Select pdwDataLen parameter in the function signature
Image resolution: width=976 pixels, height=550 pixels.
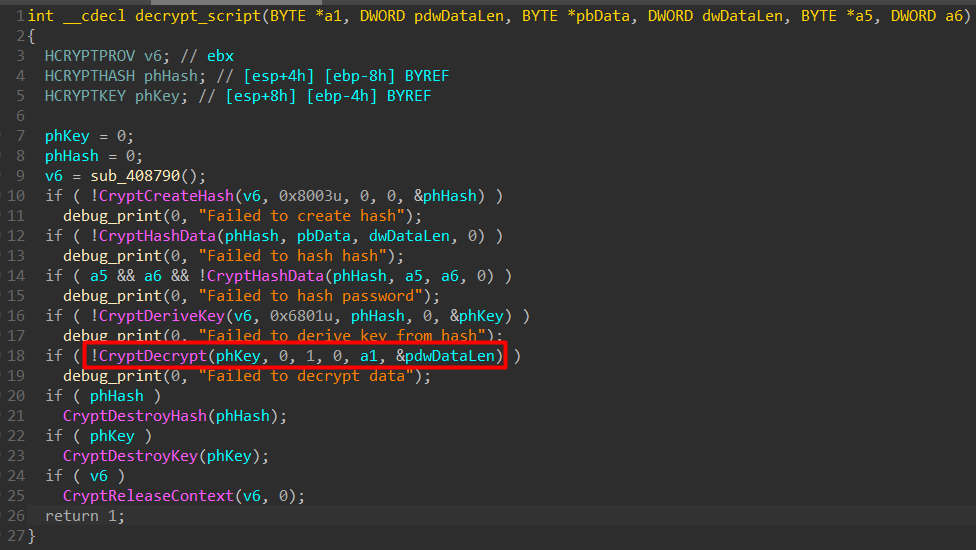(x=459, y=16)
